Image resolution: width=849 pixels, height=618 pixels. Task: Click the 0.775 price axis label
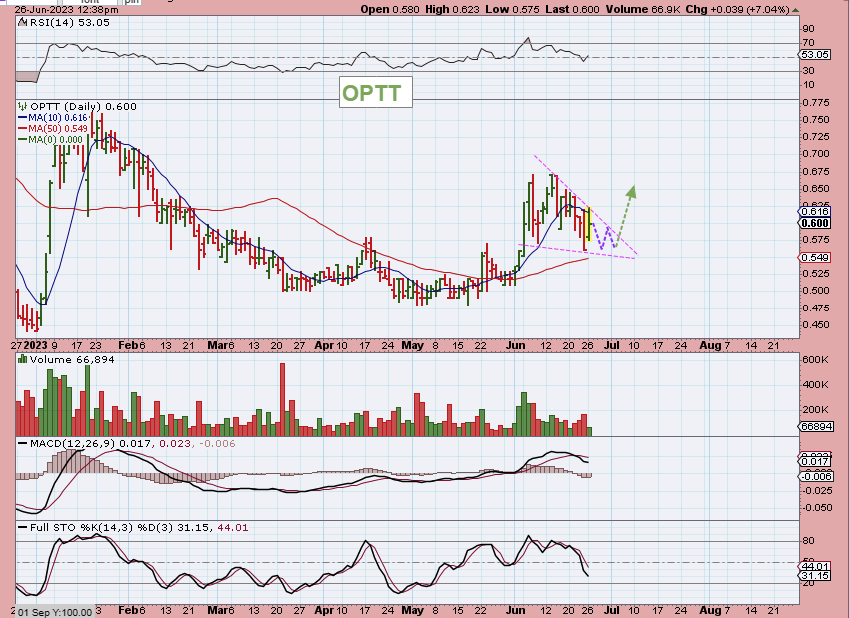click(817, 102)
